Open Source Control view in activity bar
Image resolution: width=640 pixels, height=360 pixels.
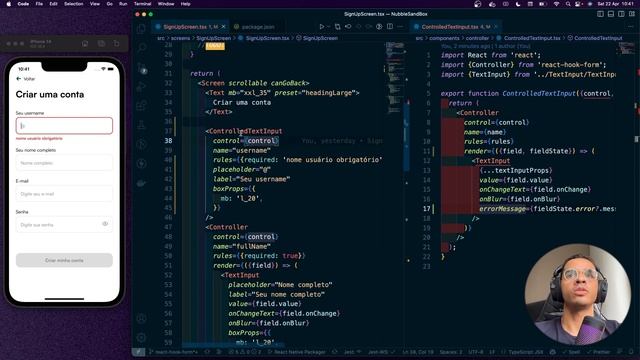[x=141, y=67]
